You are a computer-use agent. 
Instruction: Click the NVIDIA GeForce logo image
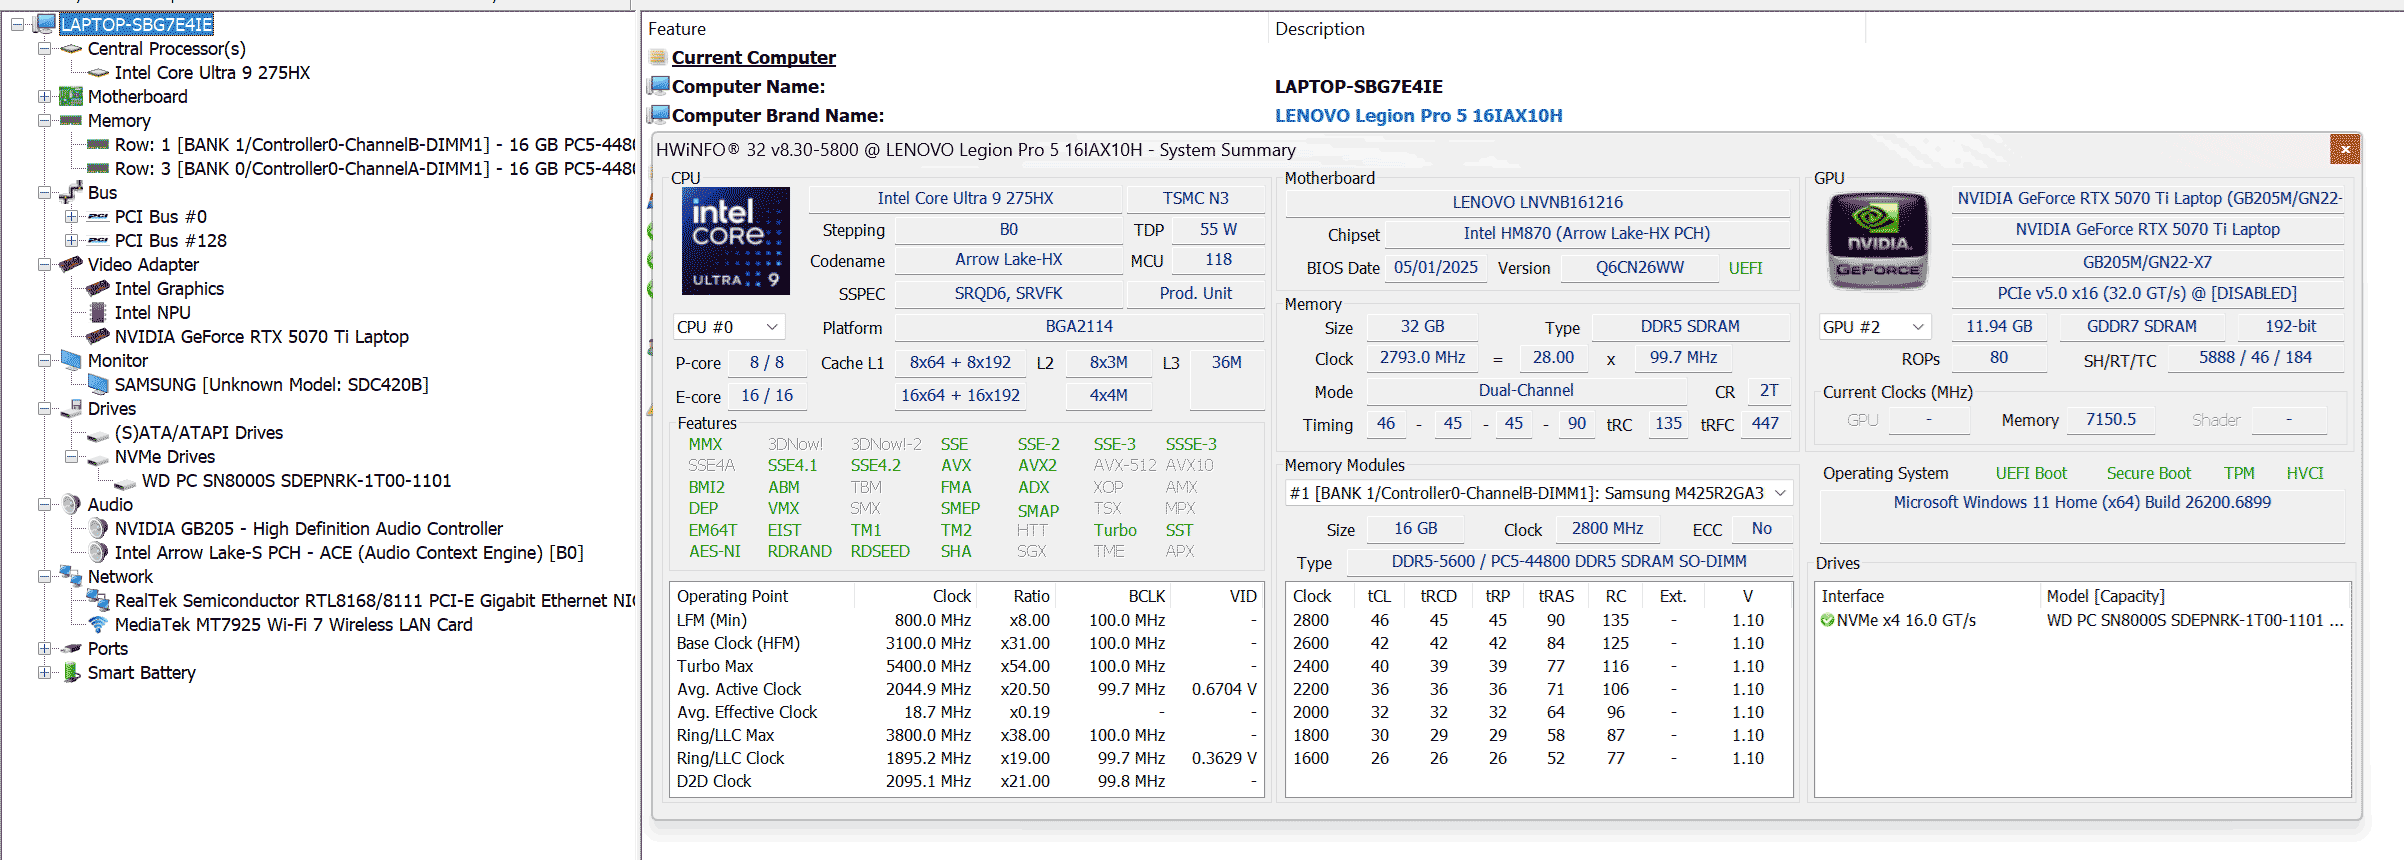coord(1877,241)
